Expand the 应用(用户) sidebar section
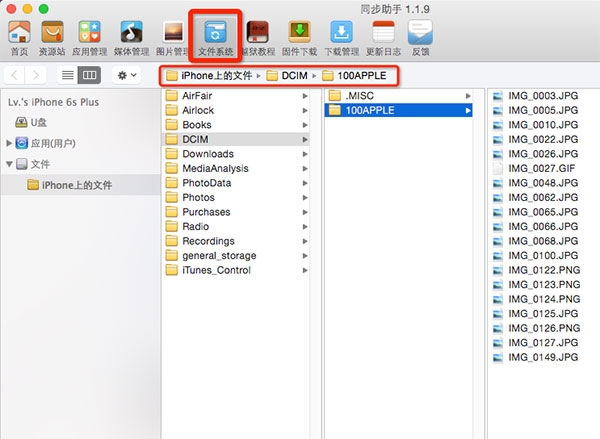This screenshot has height=439, width=600. pos(10,143)
